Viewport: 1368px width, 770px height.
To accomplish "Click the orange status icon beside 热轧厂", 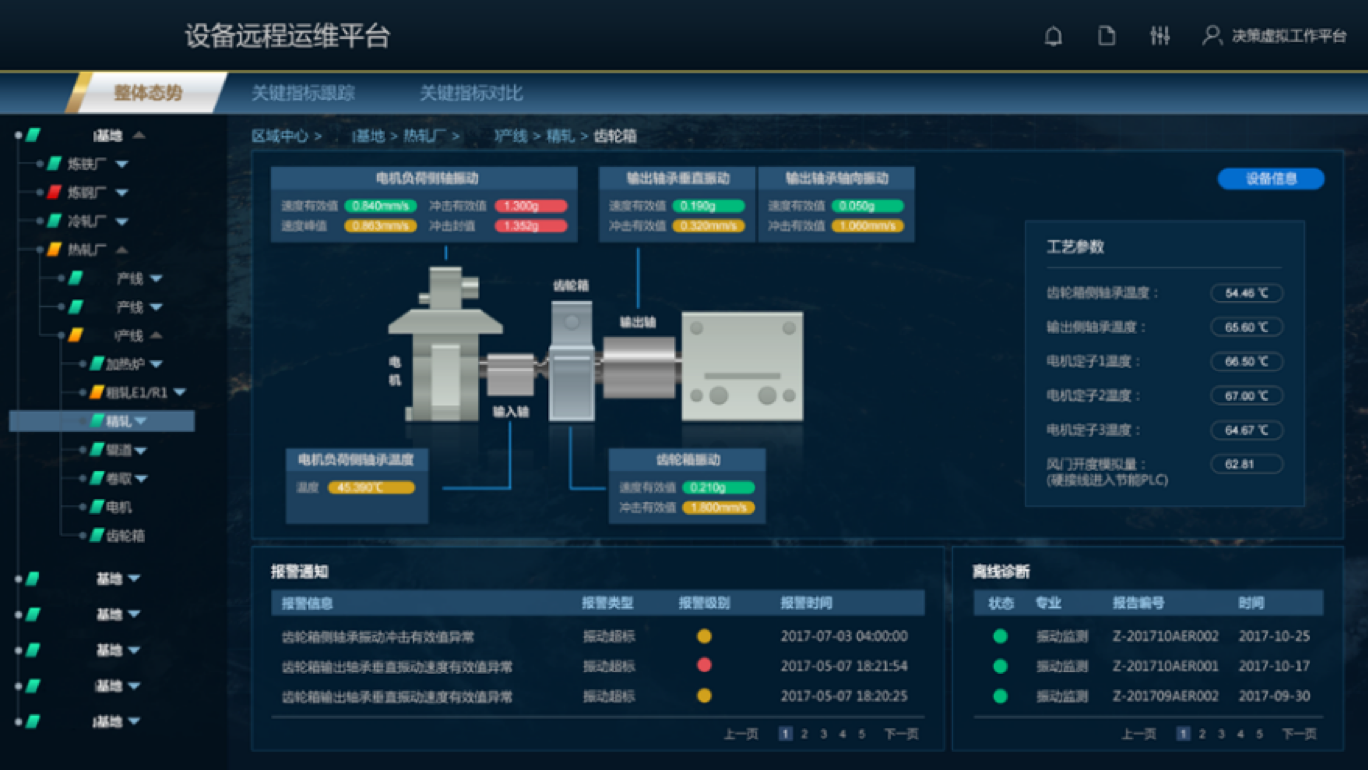I will [x=55, y=250].
